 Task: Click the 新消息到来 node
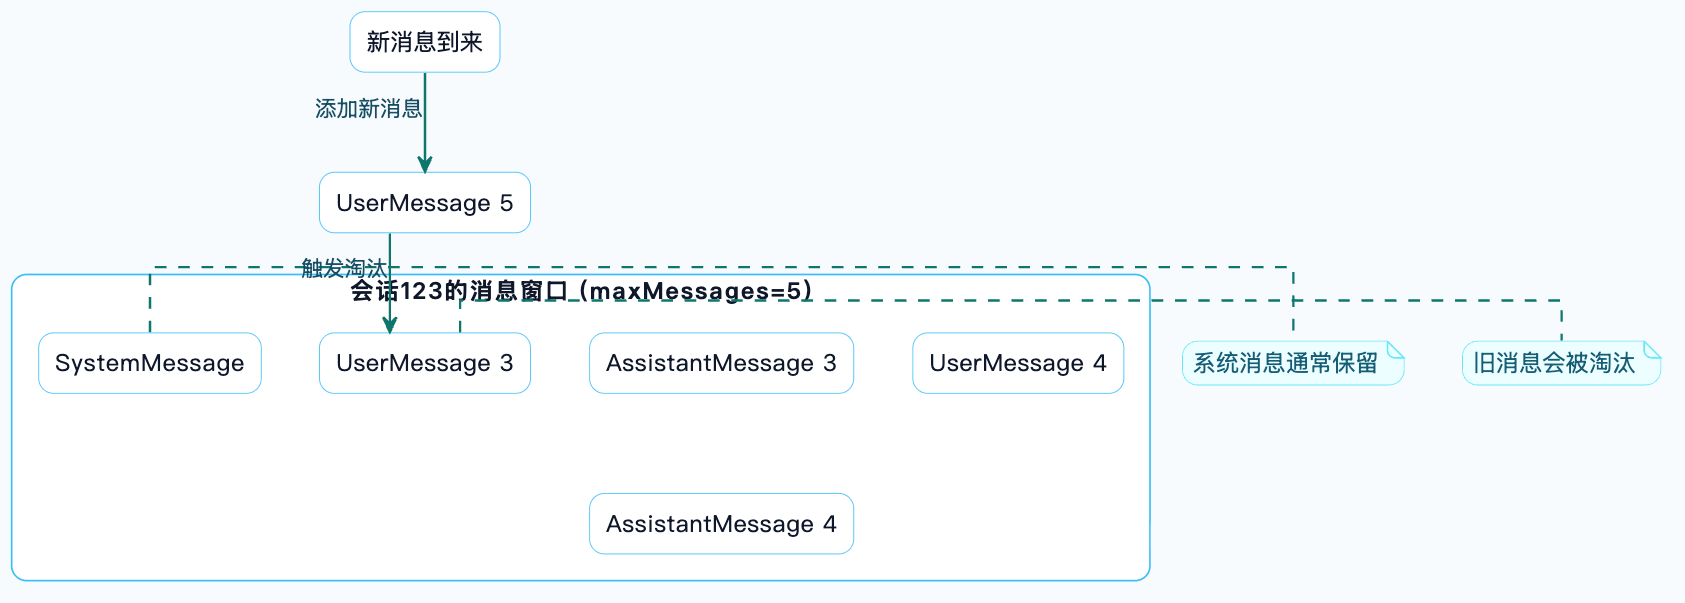tap(425, 42)
